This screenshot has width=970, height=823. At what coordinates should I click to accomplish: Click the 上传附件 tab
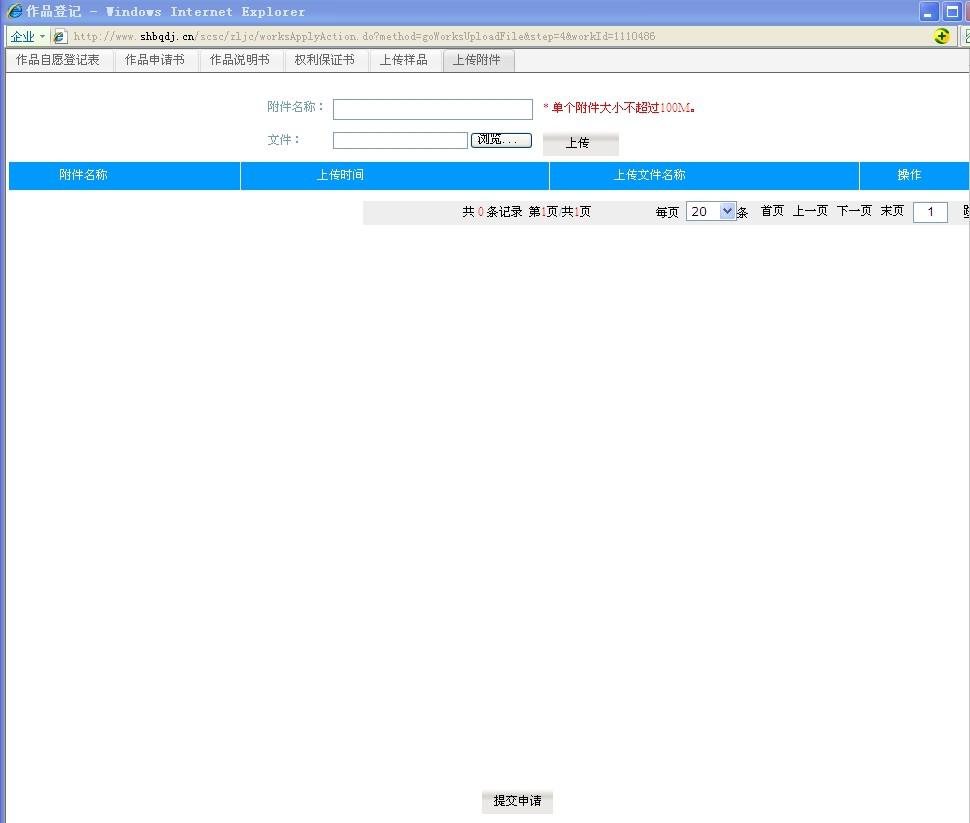point(477,60)
